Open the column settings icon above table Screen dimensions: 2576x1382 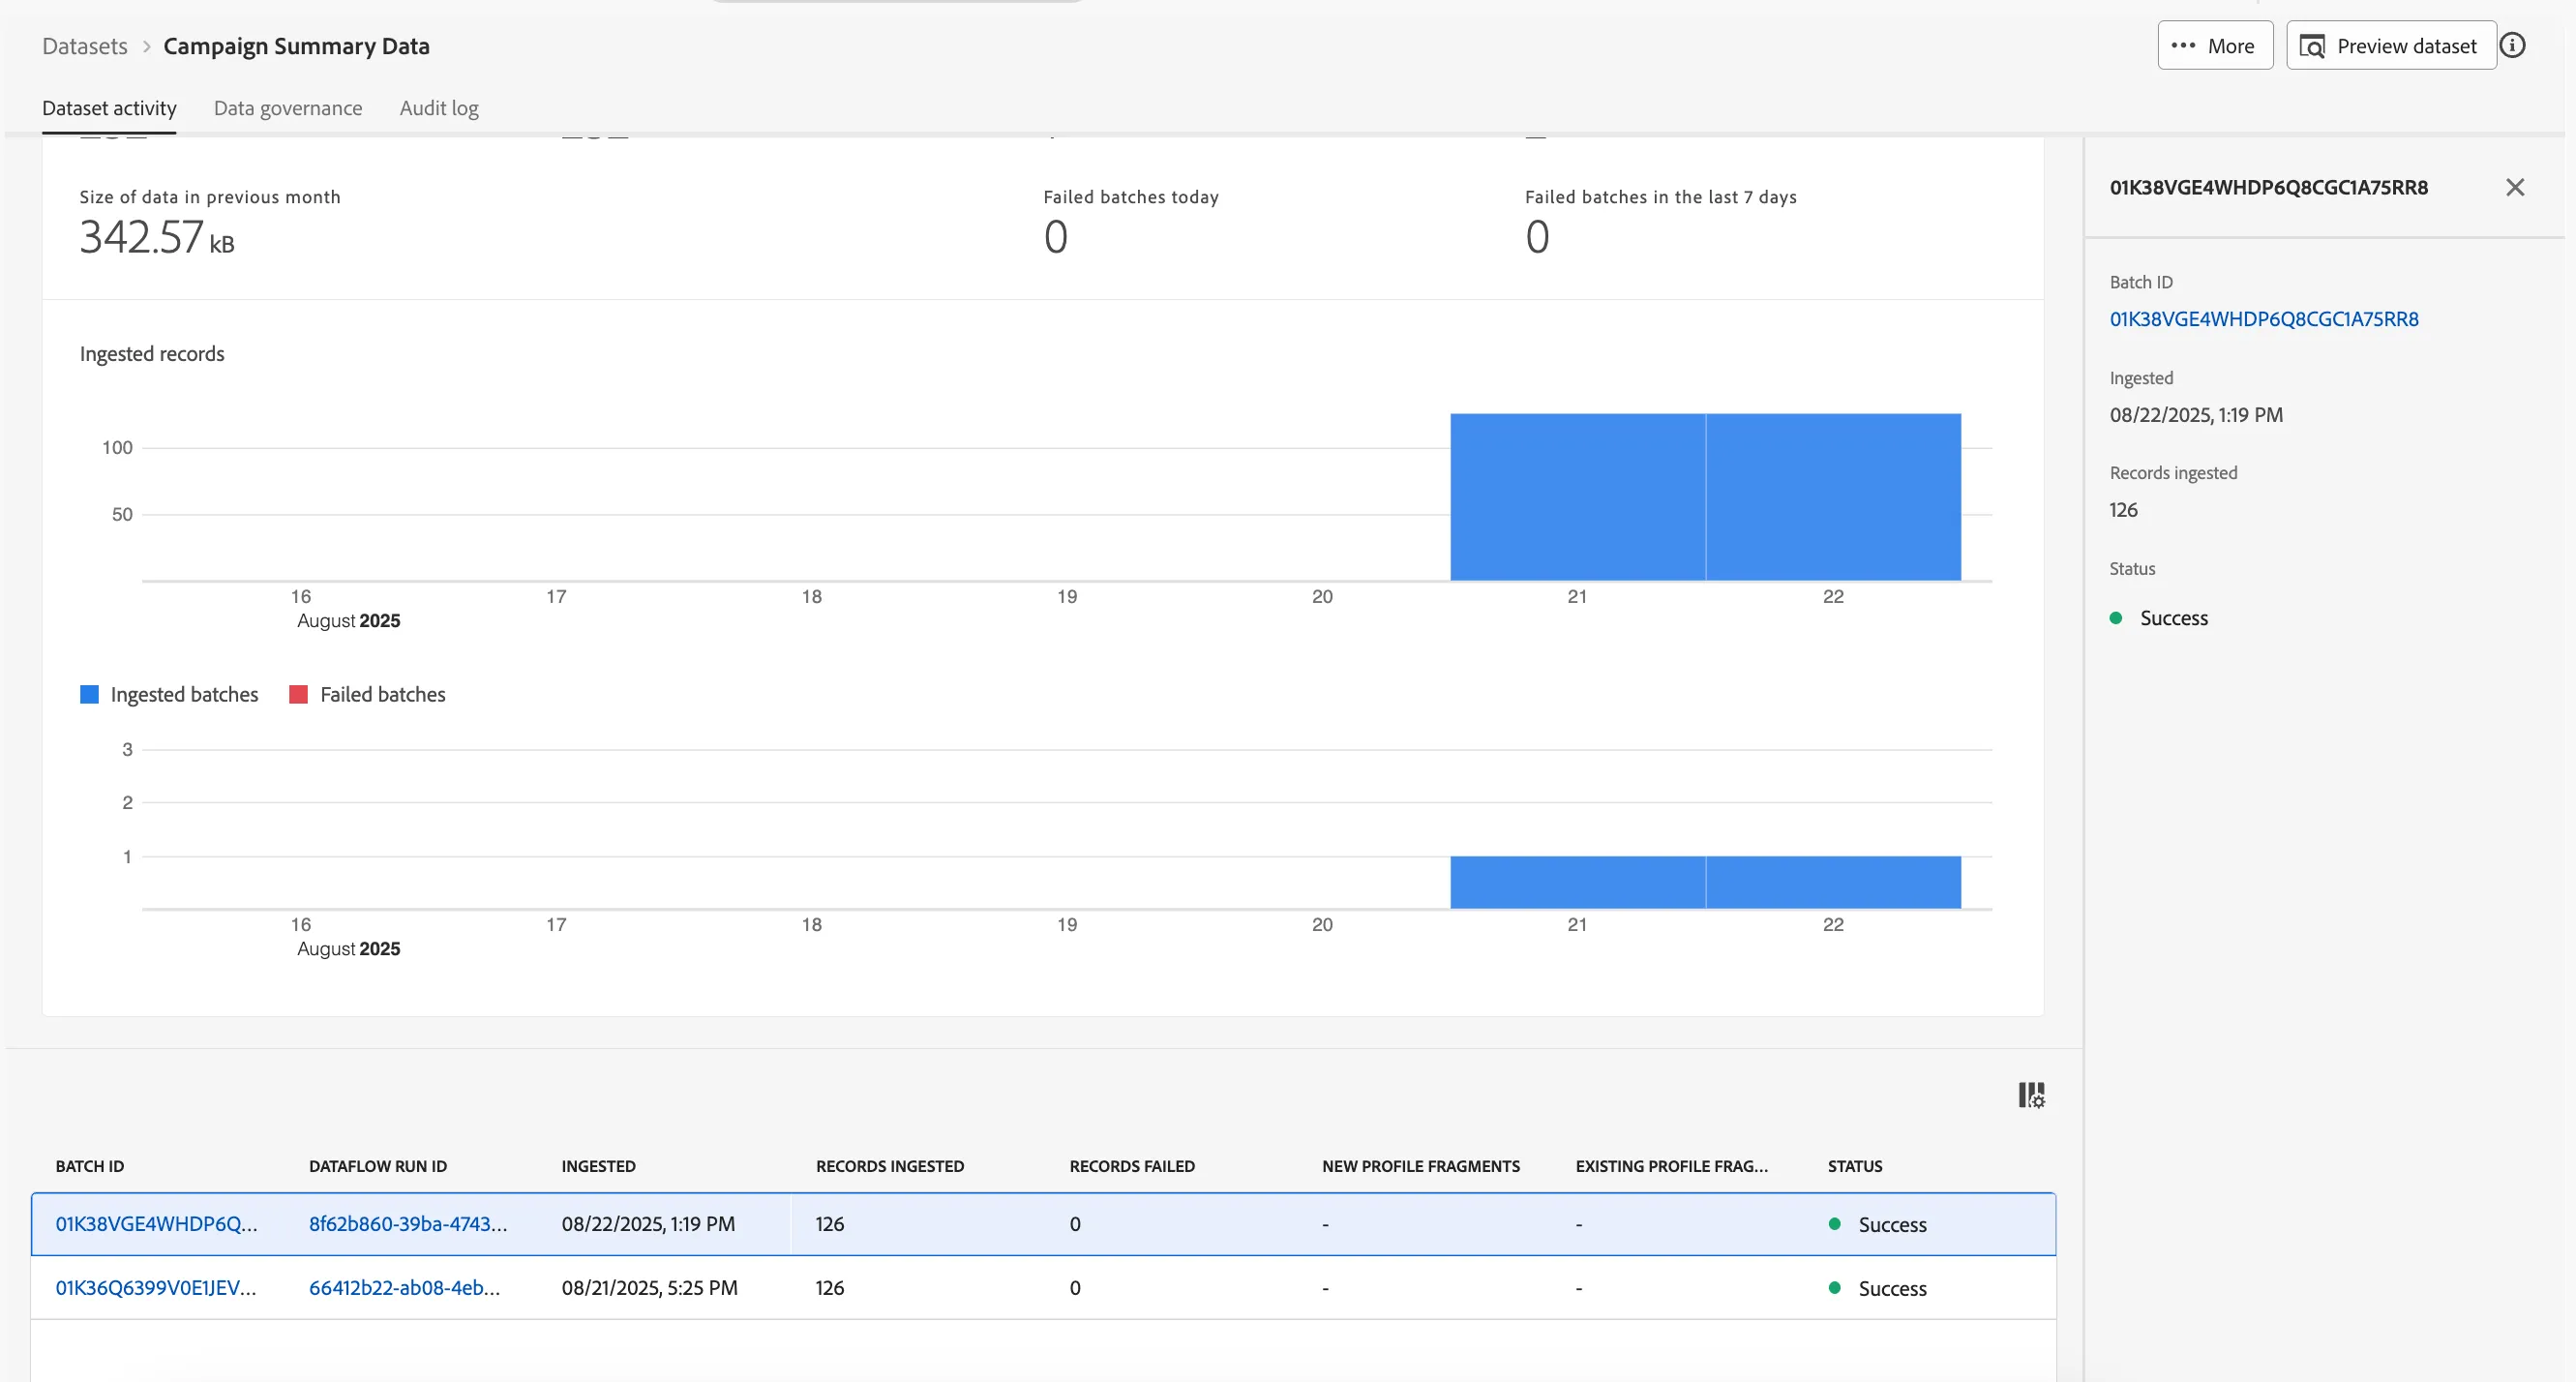point(2031,1095)
